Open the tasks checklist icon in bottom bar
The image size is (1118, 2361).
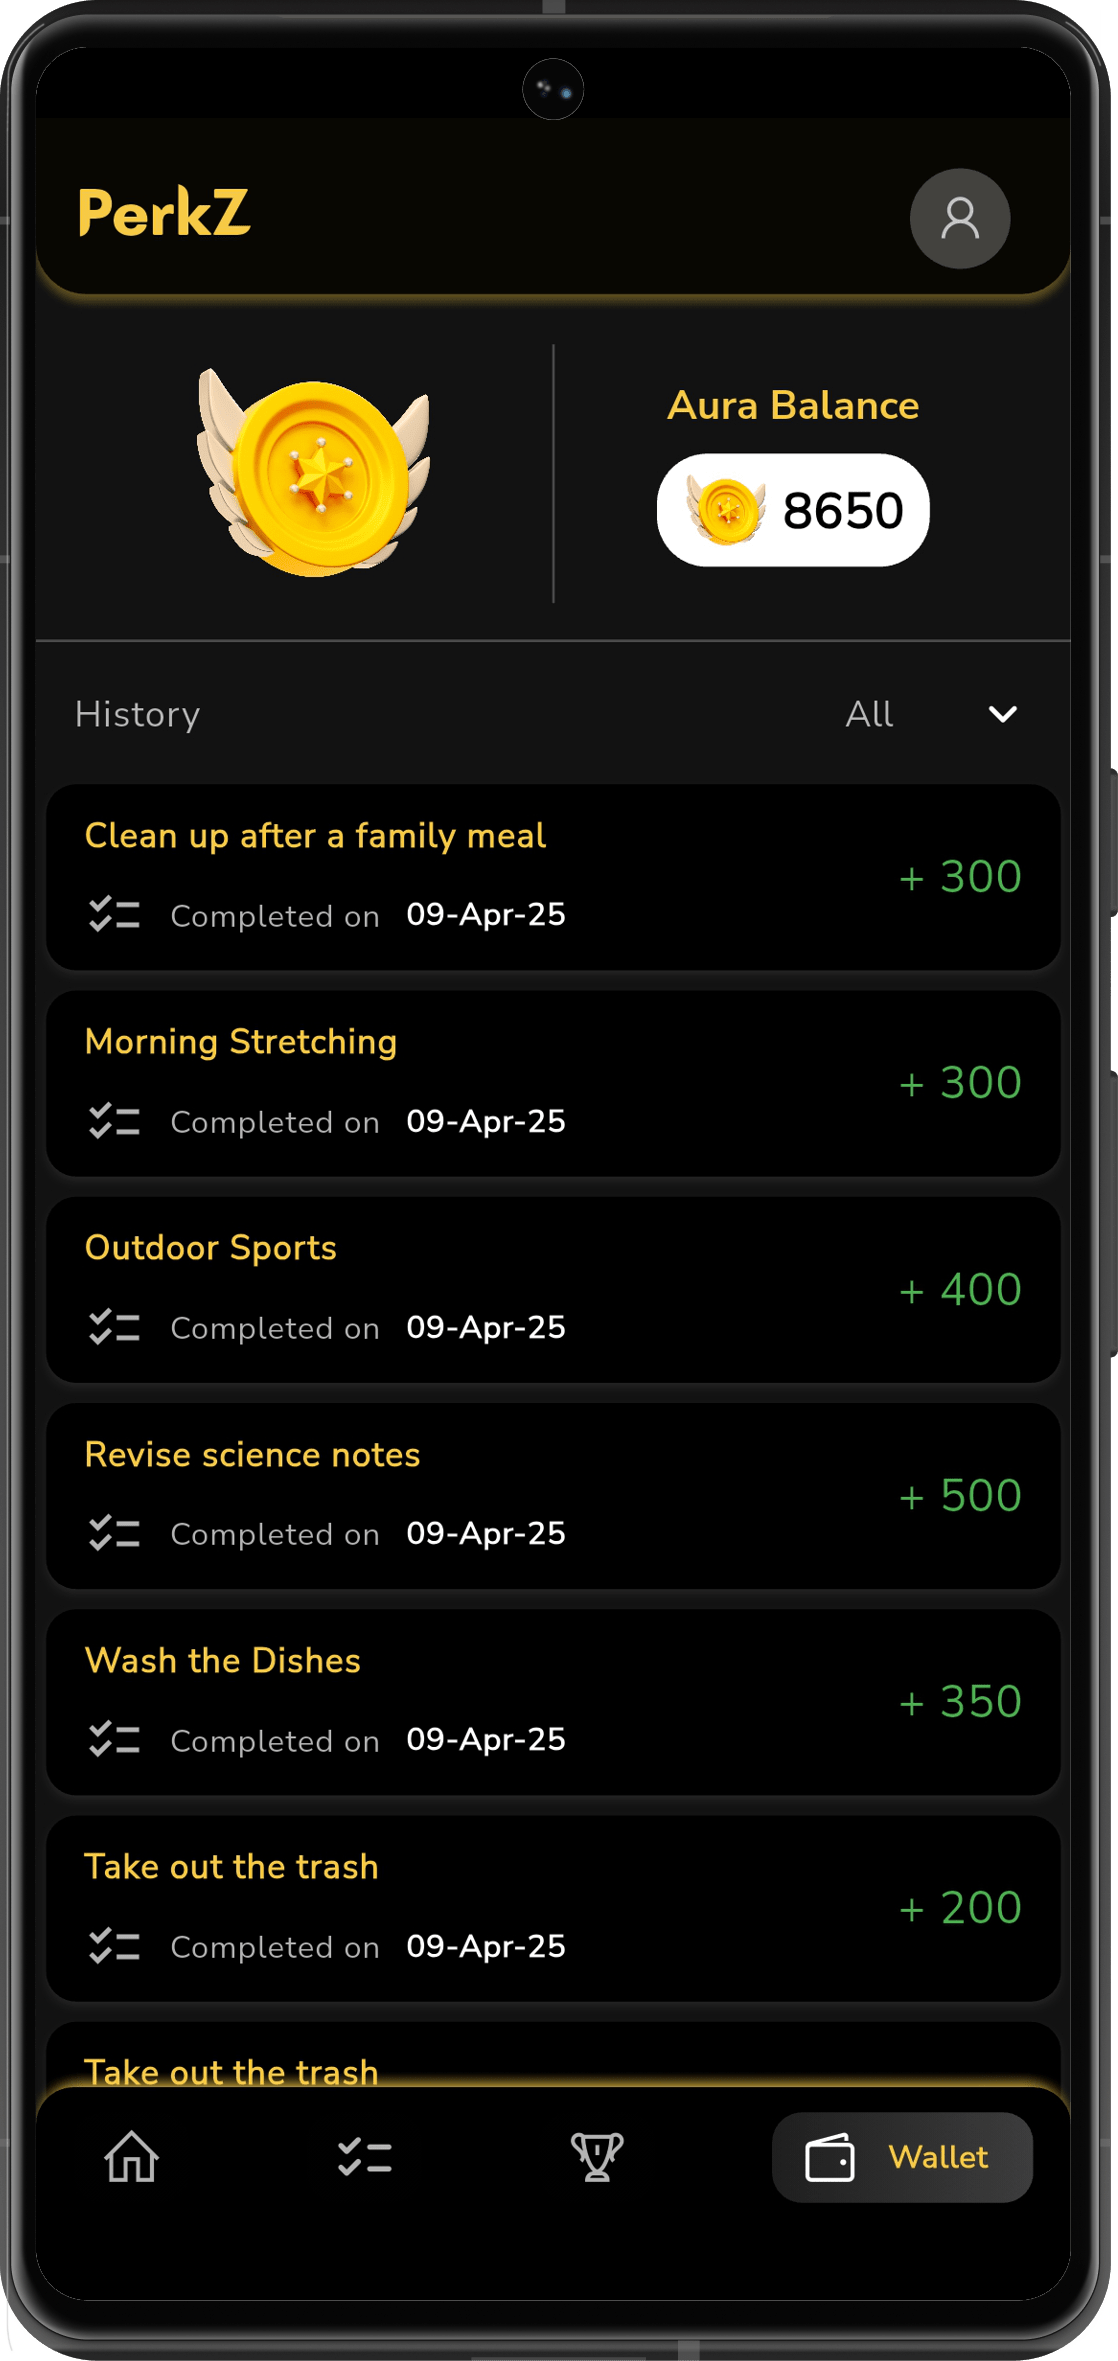[365, 2157]
